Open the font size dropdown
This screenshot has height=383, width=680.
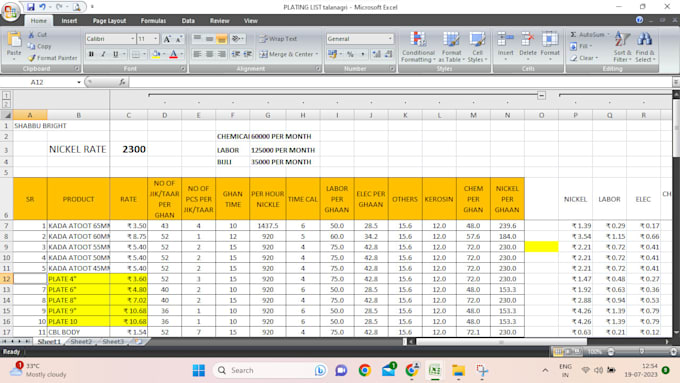[x=155, y=39]
